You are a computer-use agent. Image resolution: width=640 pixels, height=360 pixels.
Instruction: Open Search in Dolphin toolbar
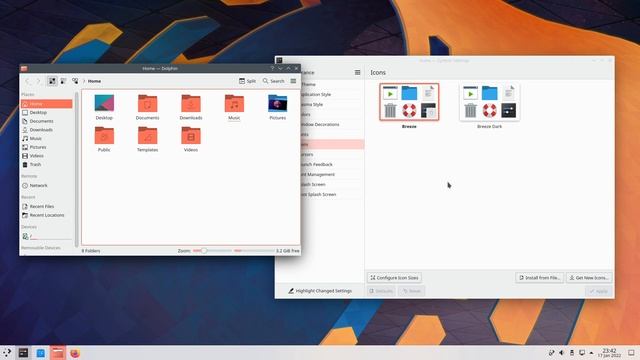(x=273, y=81)
